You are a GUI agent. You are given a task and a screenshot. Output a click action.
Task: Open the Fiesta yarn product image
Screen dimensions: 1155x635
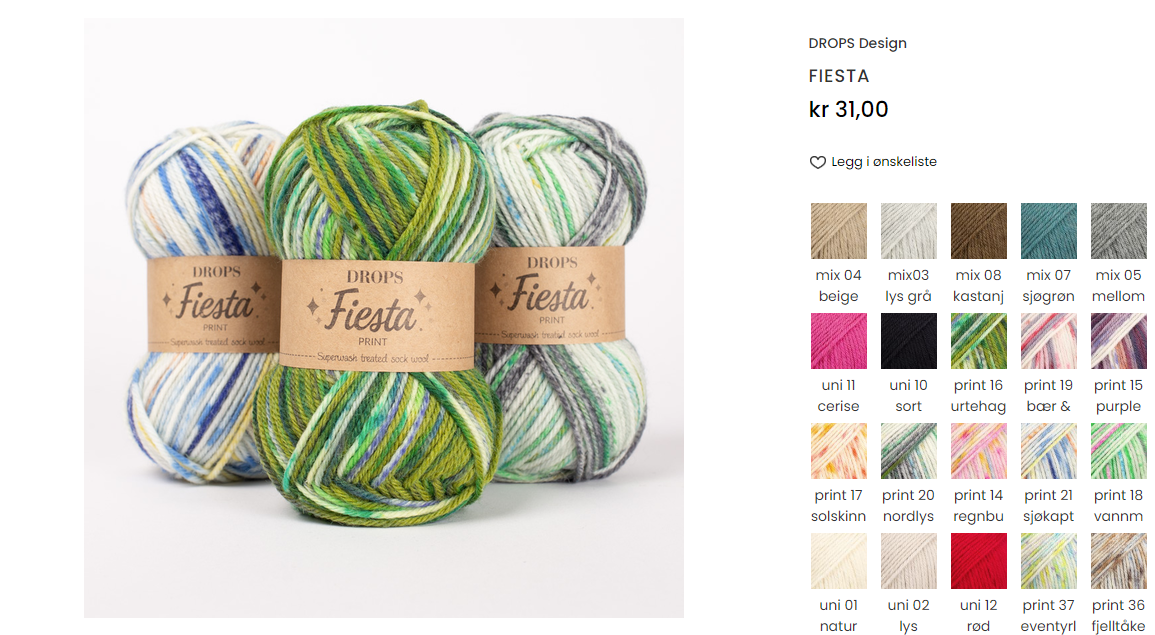tap(383, 318)
